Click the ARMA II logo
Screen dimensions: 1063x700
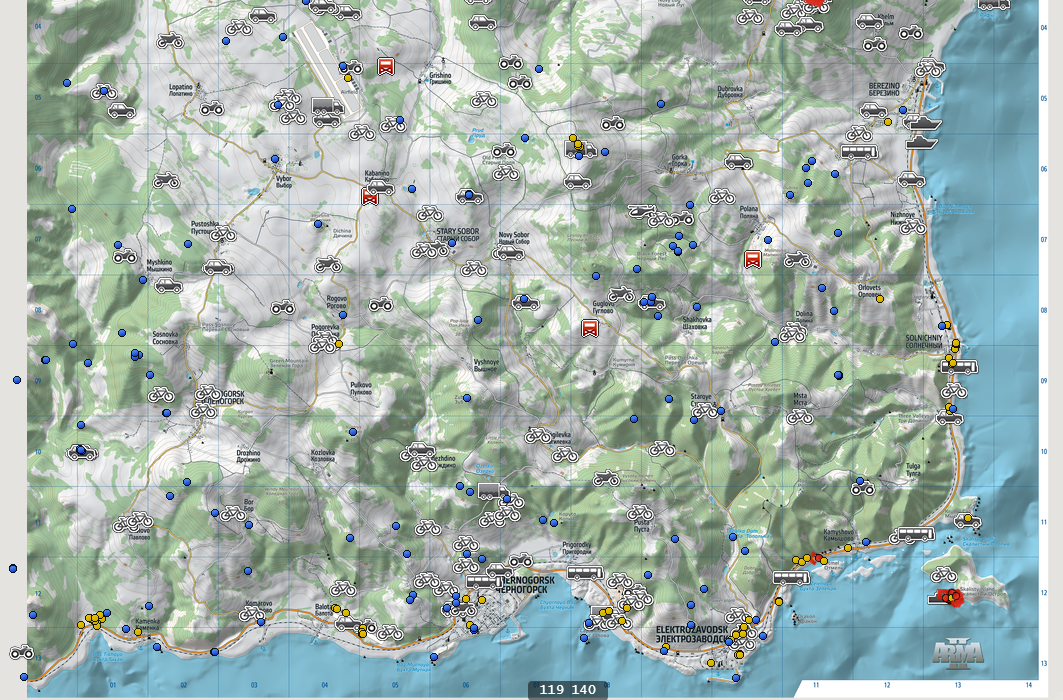coord(959,653)
